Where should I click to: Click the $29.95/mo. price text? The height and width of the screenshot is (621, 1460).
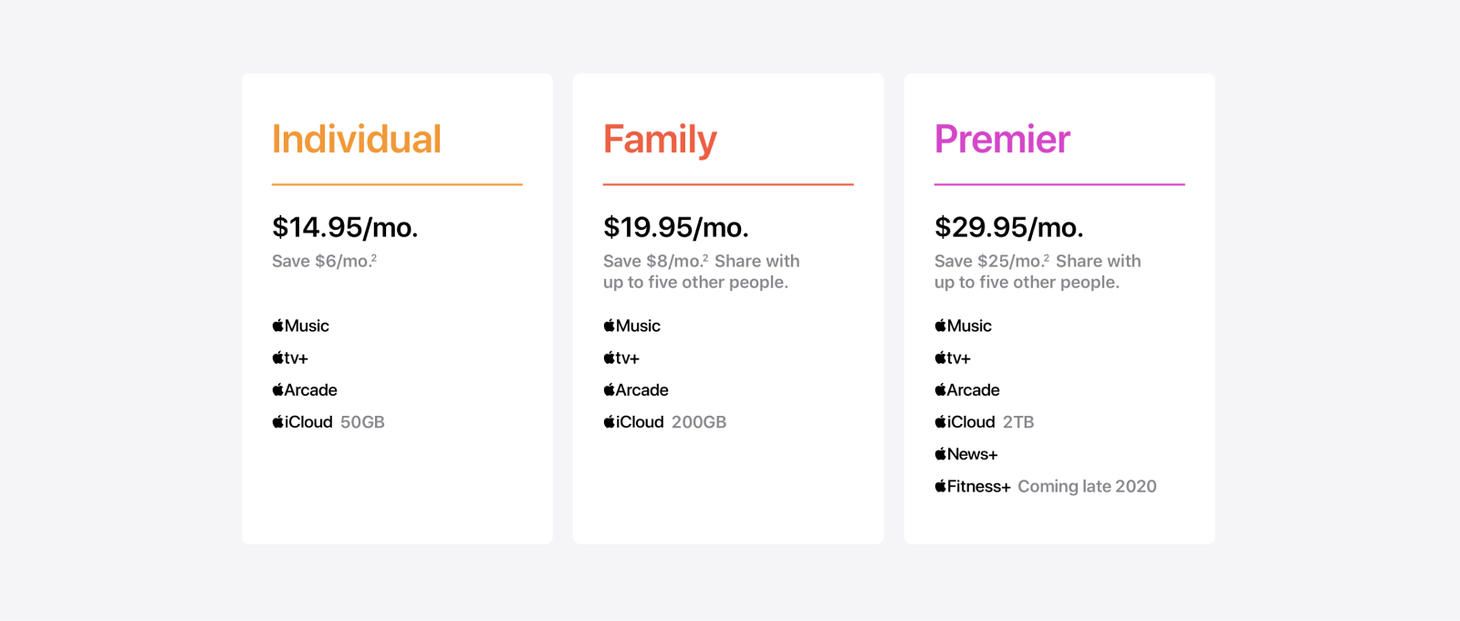pos(1009,227)
